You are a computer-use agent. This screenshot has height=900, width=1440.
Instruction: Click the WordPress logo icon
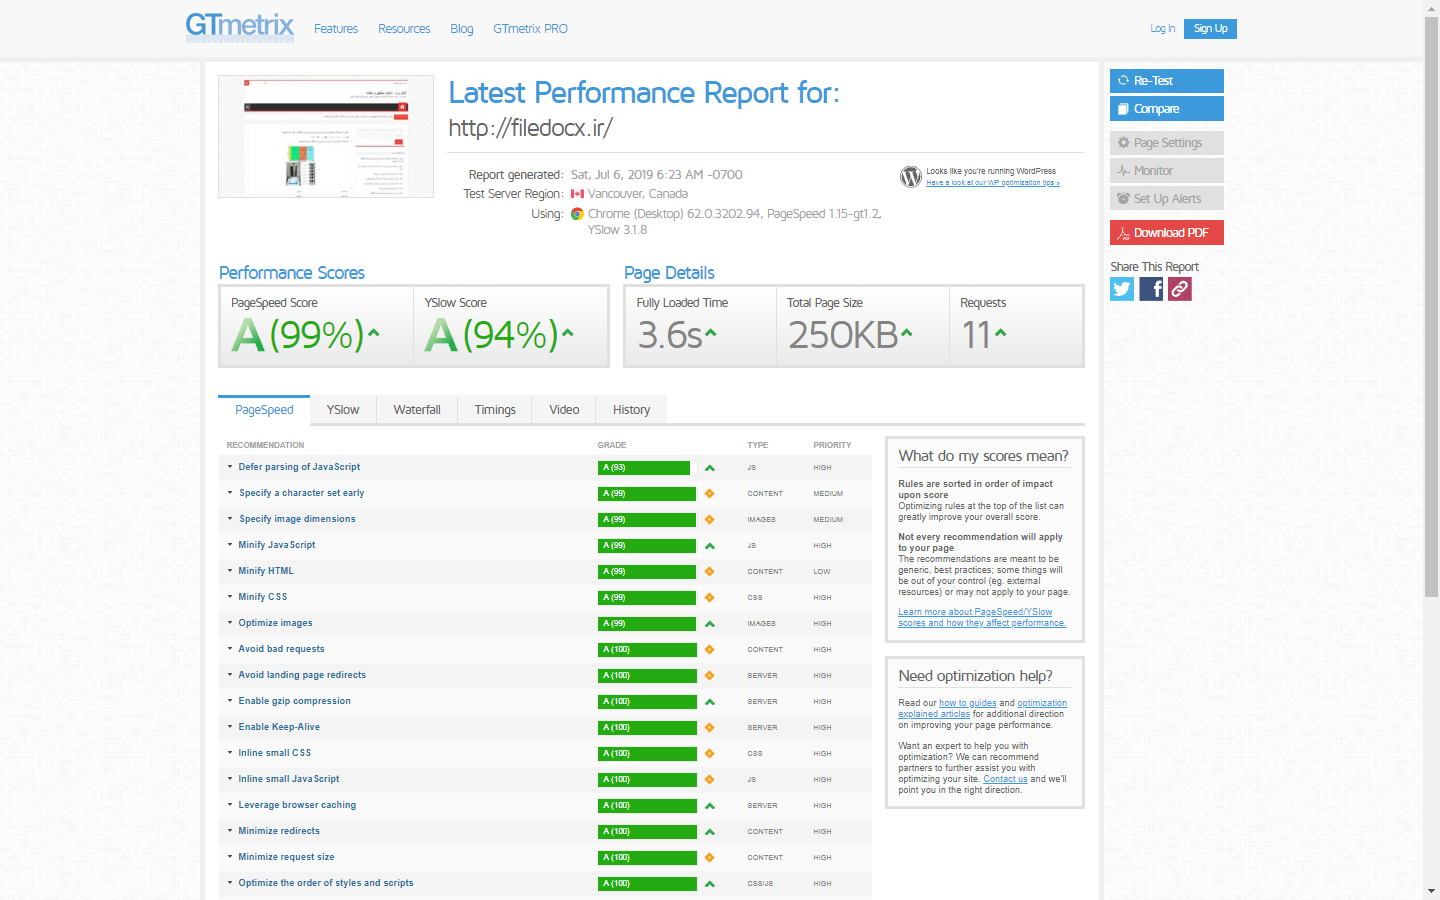coord(911,177)
